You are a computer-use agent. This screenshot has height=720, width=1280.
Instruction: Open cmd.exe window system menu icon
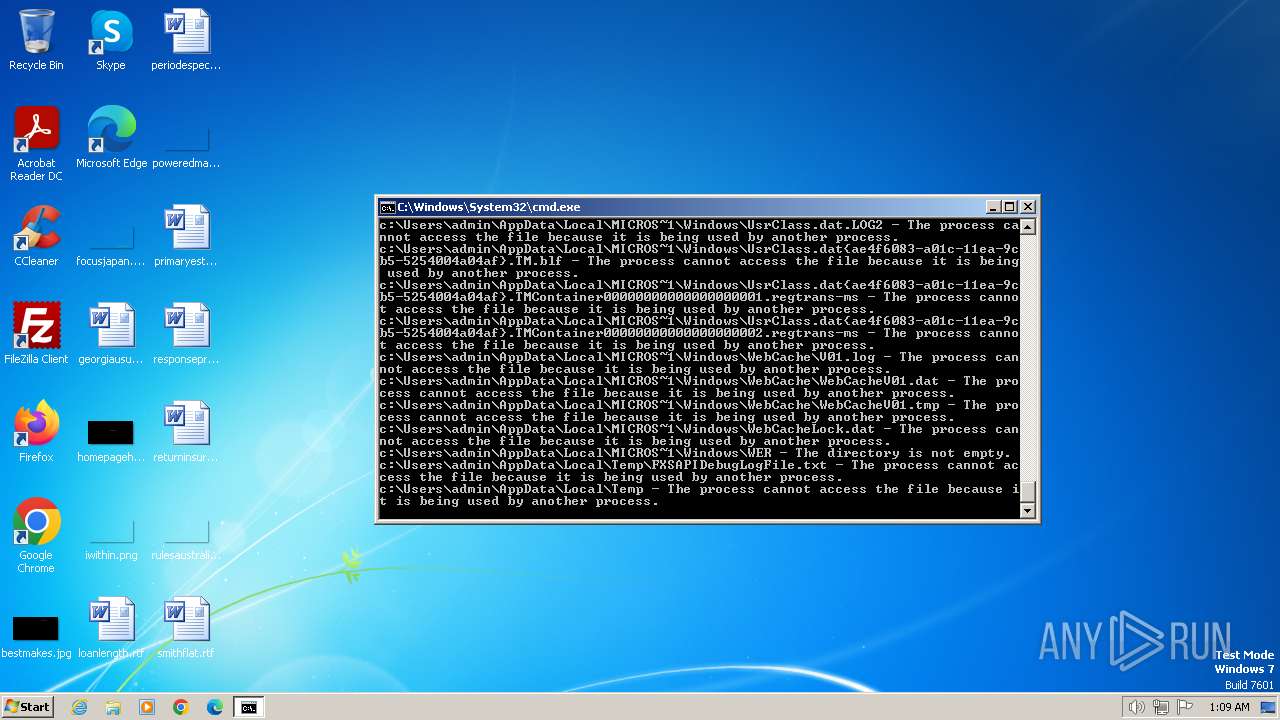[x=387, y=207]
